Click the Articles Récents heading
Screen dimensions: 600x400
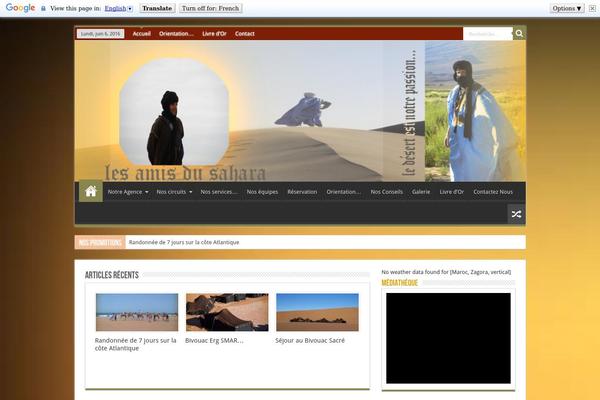coord(112,275)
